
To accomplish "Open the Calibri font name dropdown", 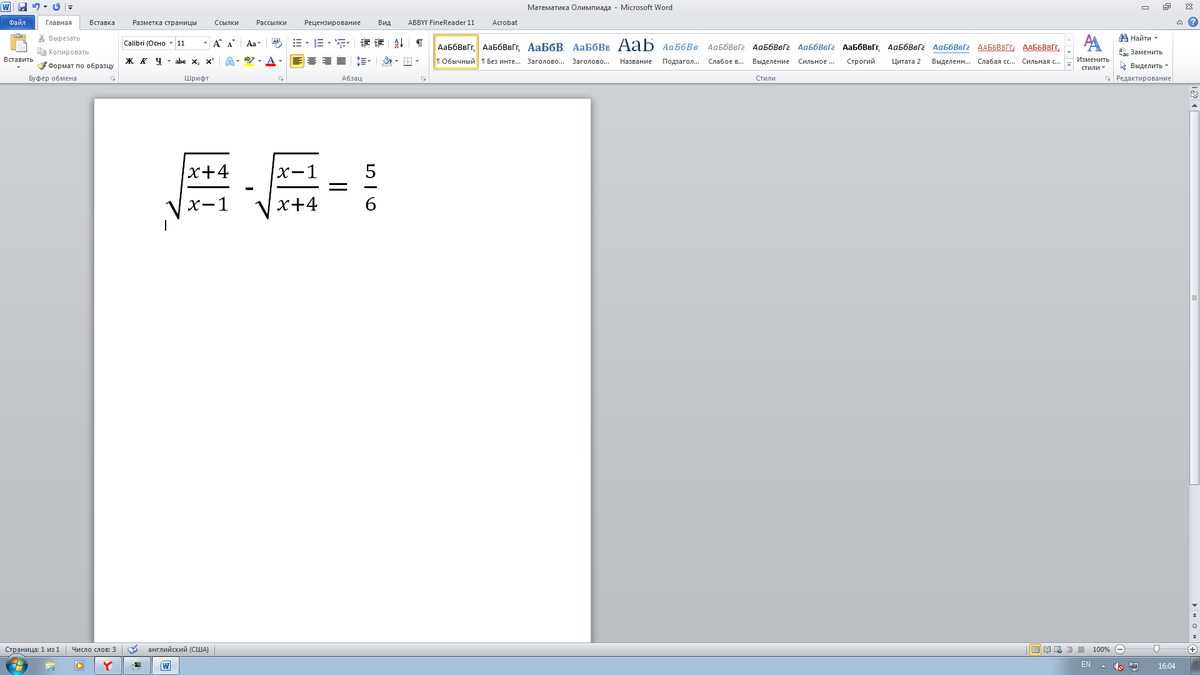I will coord(170,43).
